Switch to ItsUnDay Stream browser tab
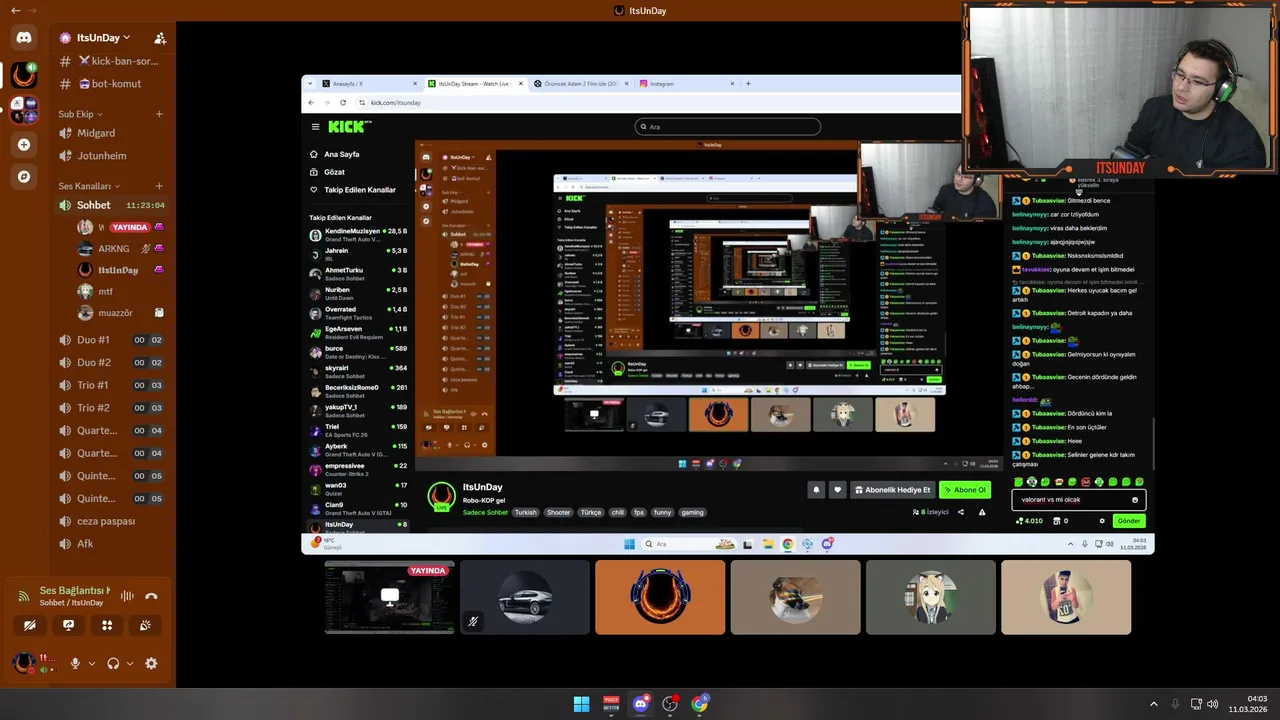This screenshot has width=1280, height=720. click(x=475, y=84)
